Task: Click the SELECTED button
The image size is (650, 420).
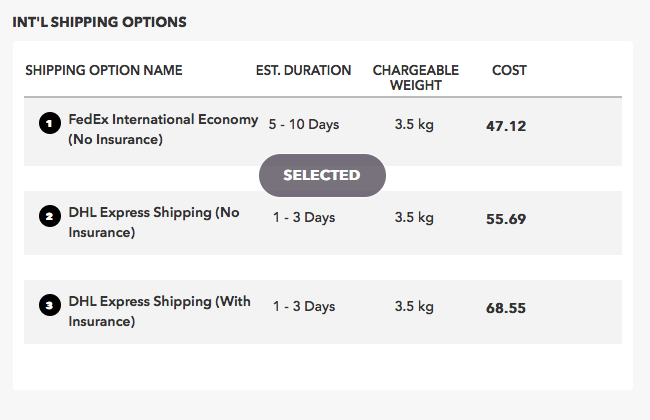Action: [322, 175]
